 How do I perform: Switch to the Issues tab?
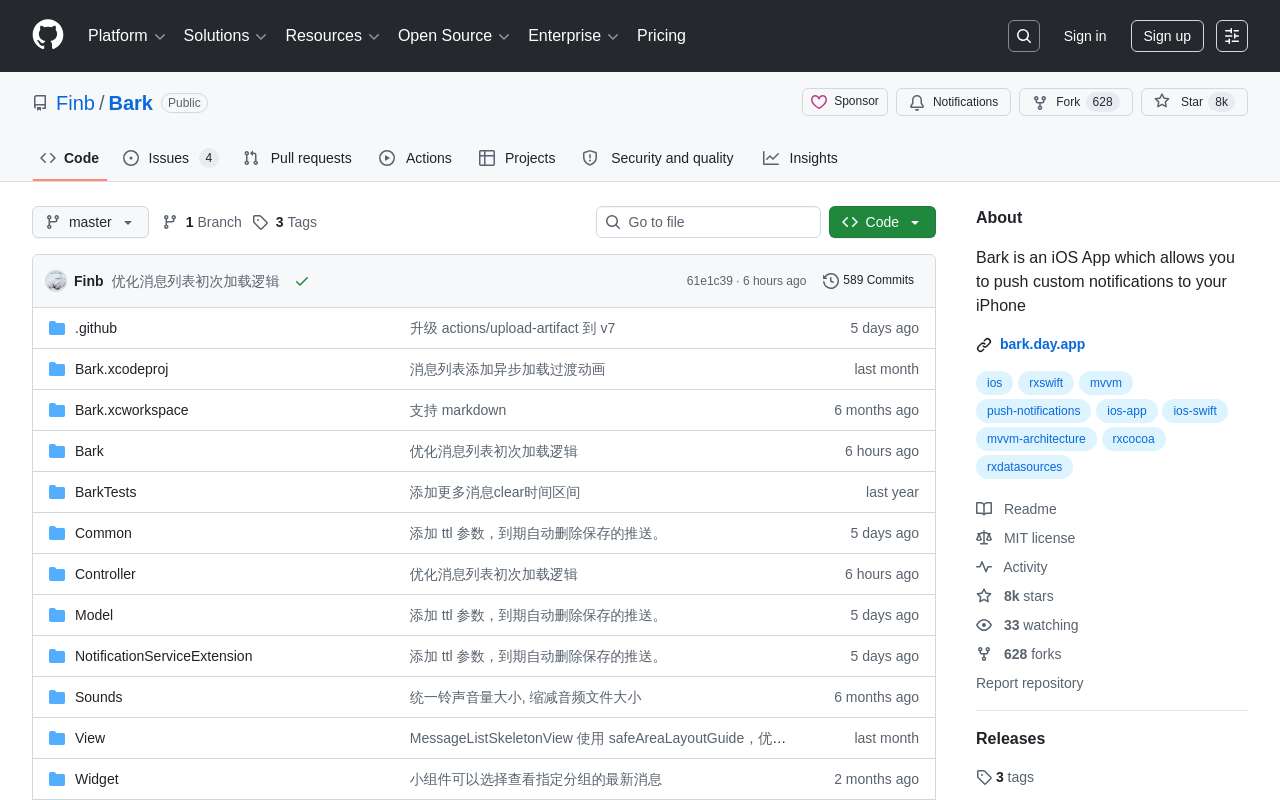(171, 158)
